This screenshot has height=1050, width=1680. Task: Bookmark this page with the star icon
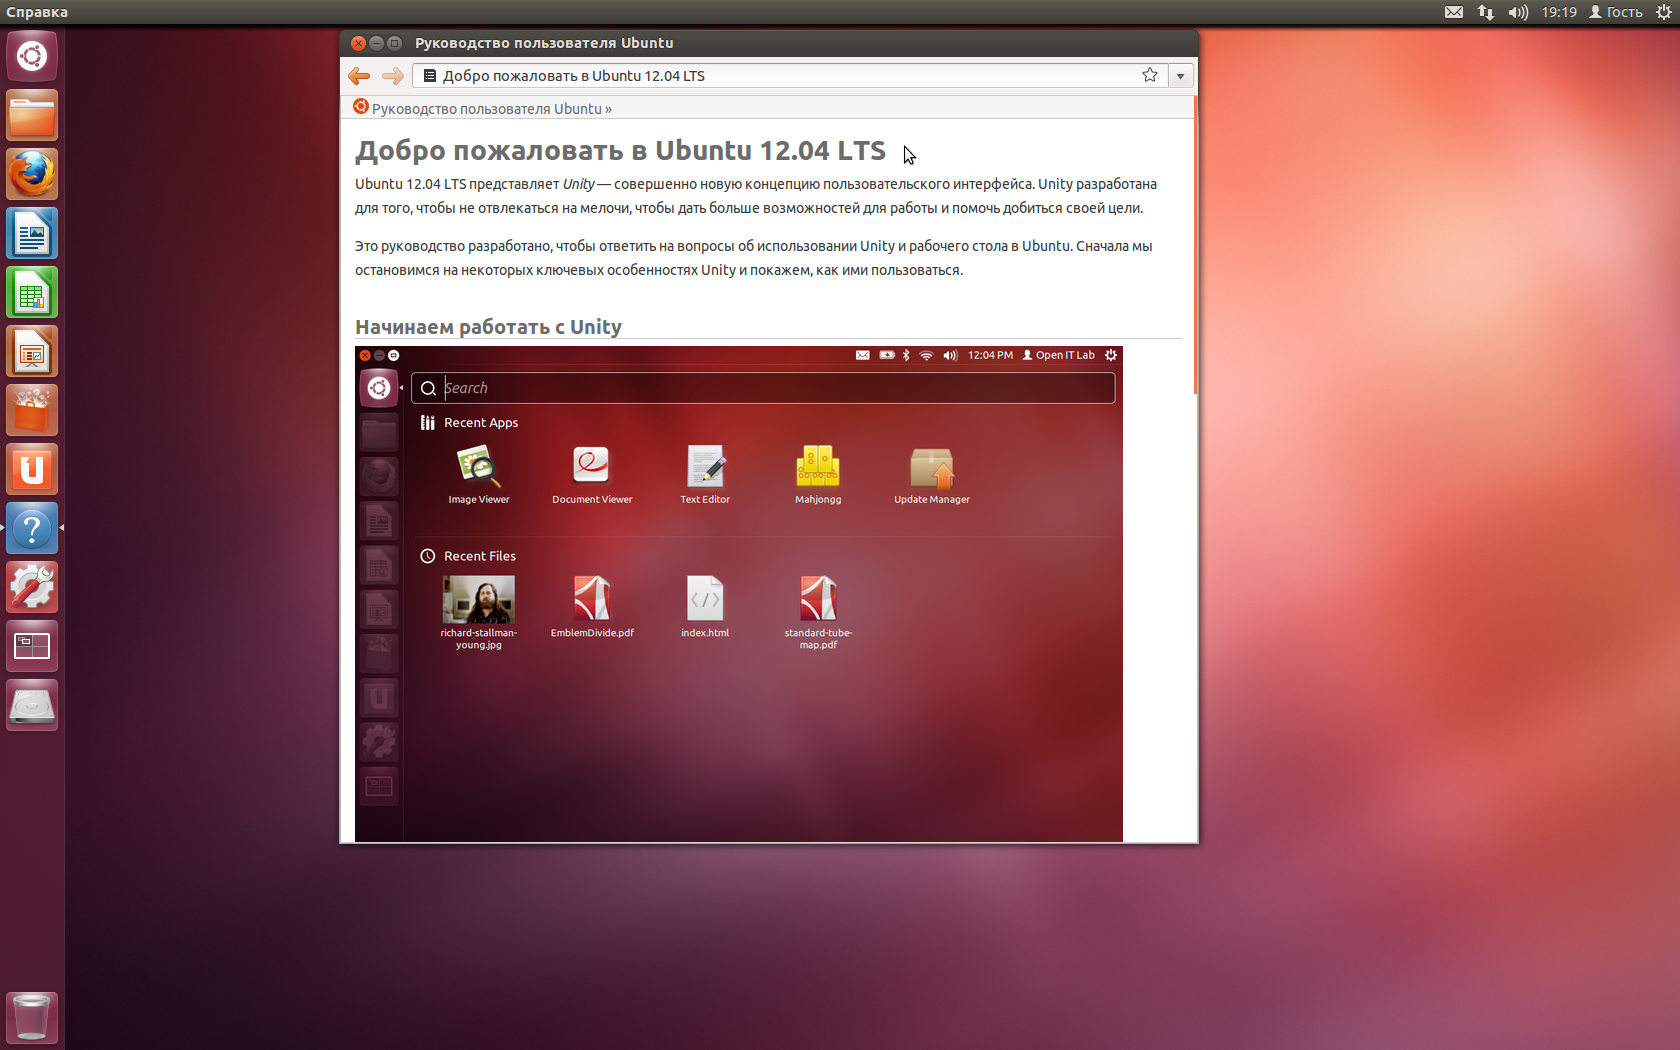1150,76
